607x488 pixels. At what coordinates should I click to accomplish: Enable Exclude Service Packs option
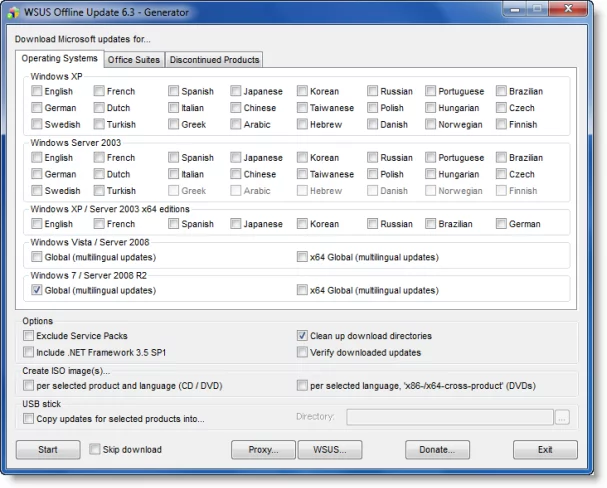coord(28,336)
